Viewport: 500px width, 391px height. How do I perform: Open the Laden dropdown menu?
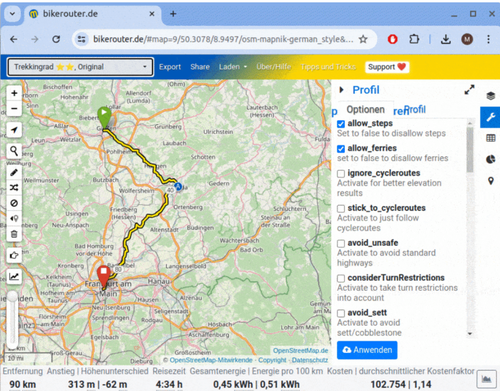[x=233, y=67]
